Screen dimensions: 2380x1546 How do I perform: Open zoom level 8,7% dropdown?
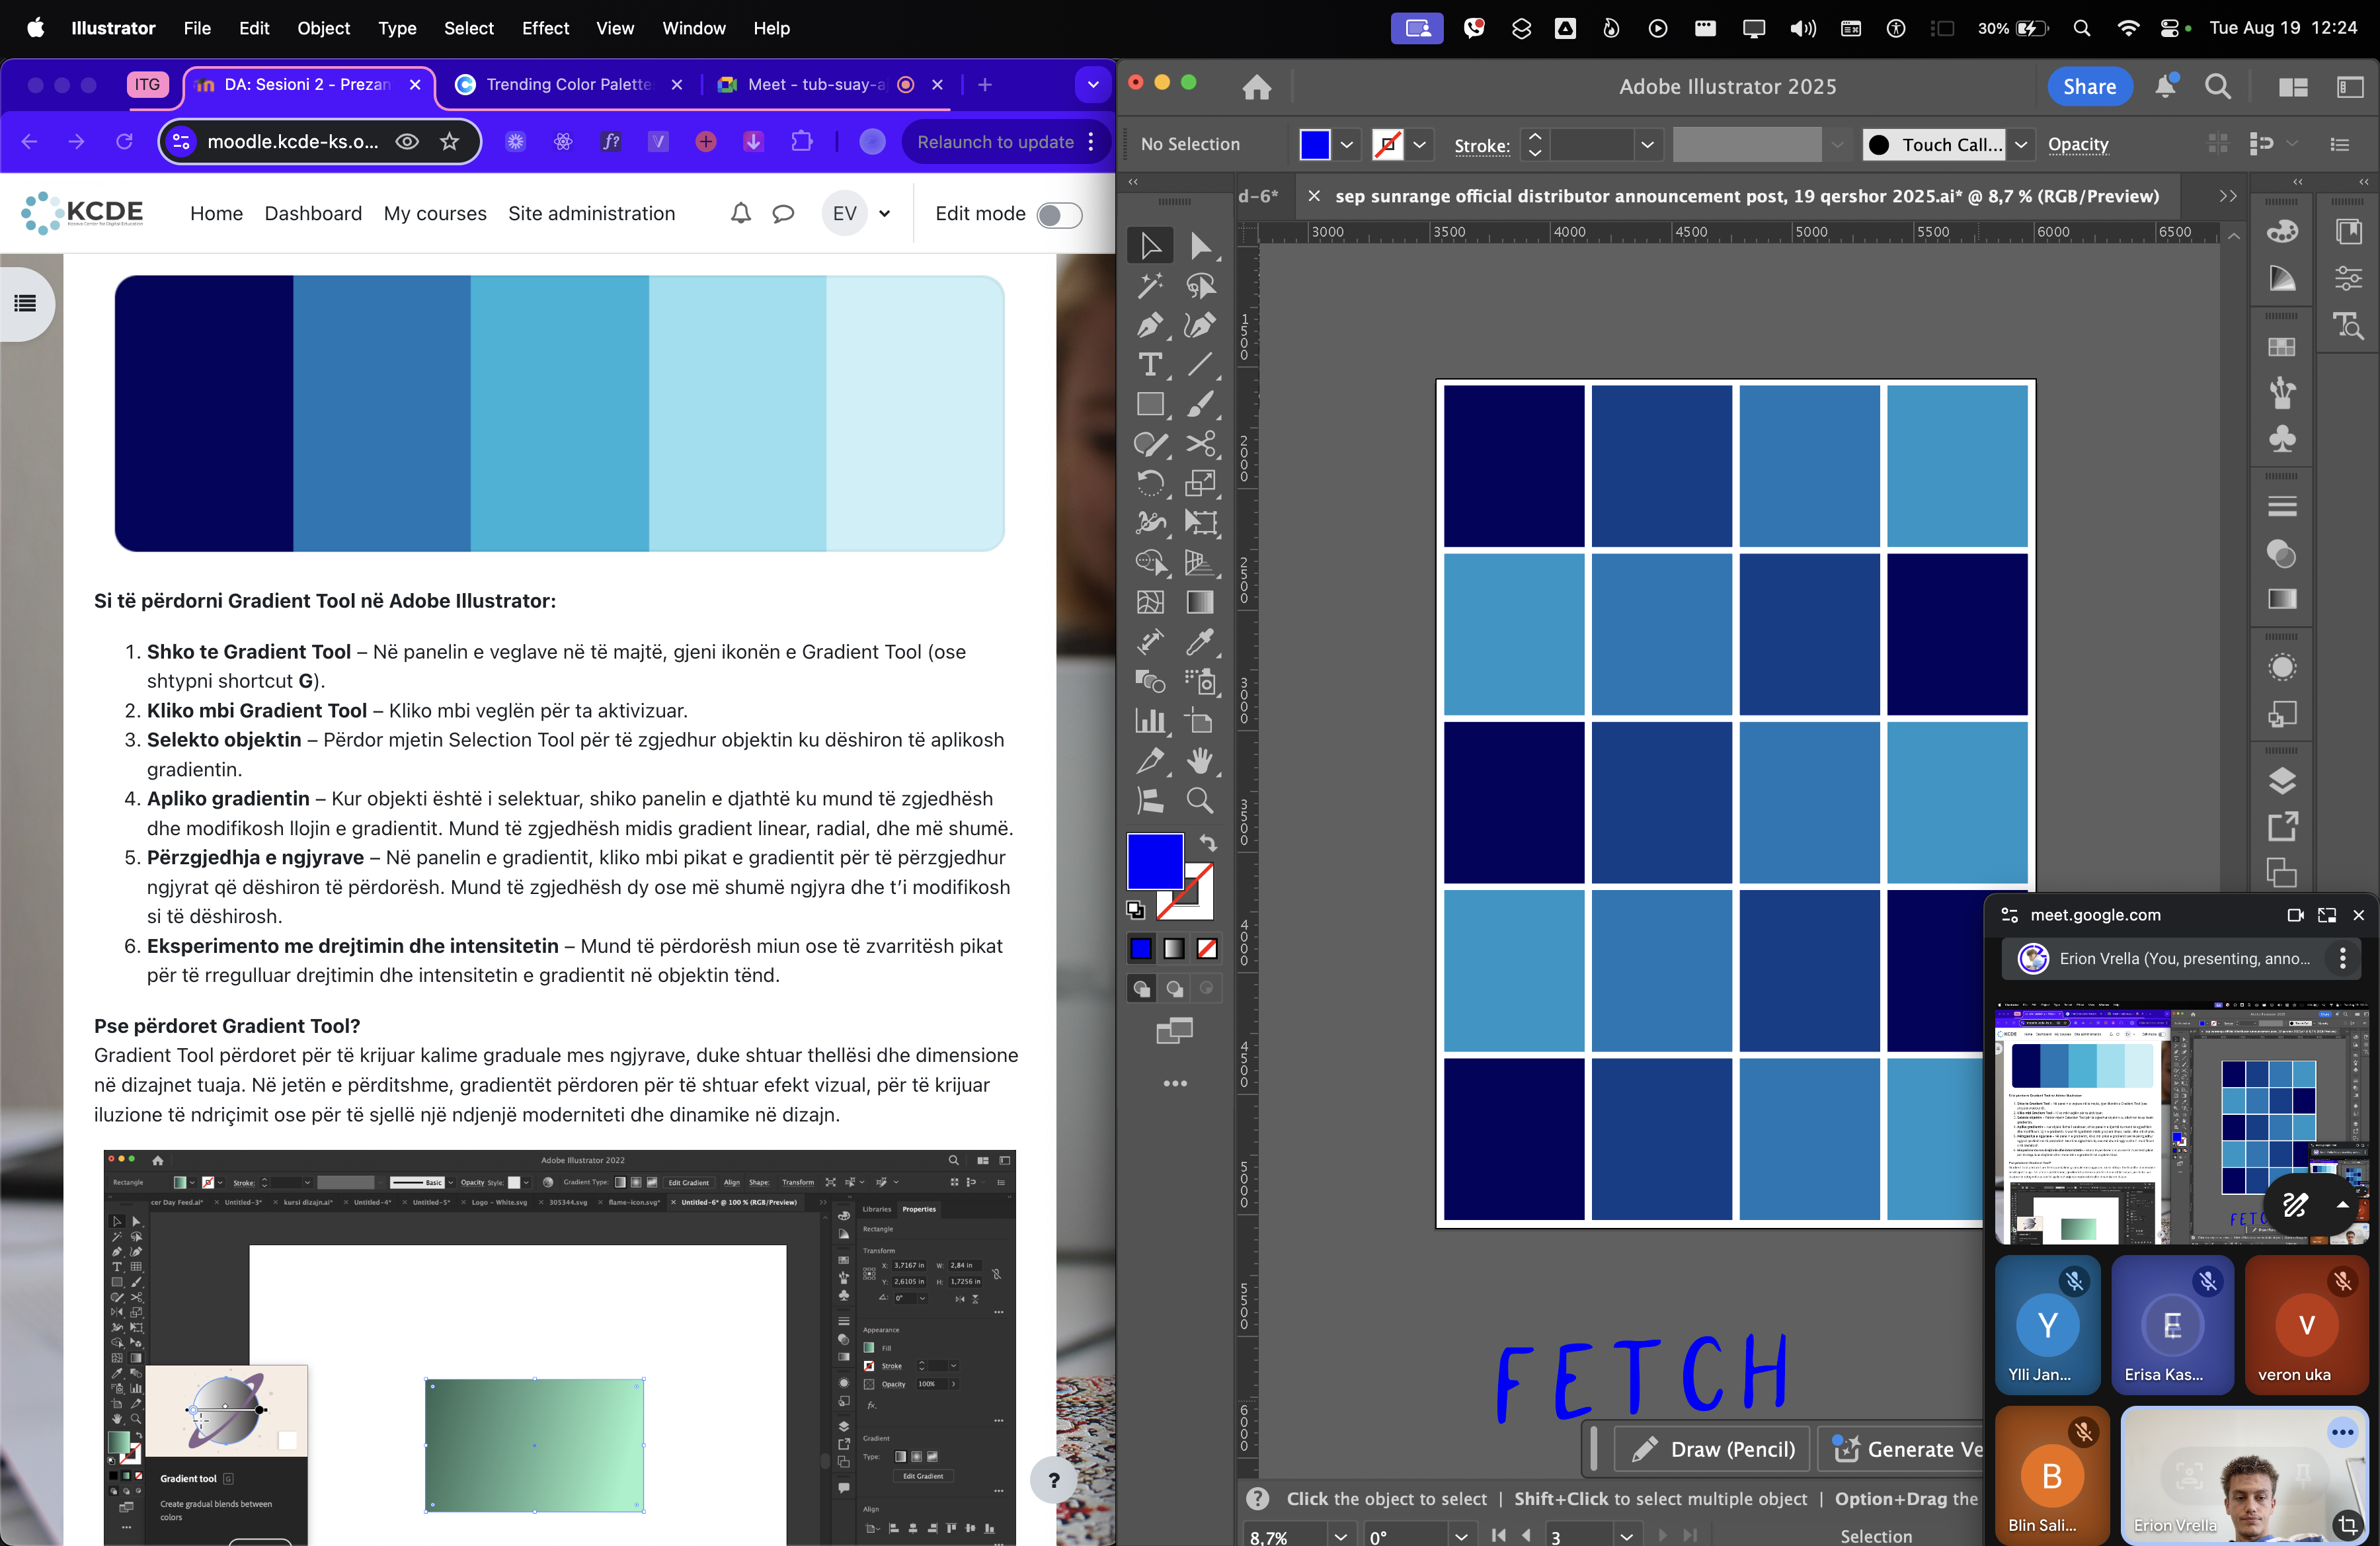point(1340,1536)
